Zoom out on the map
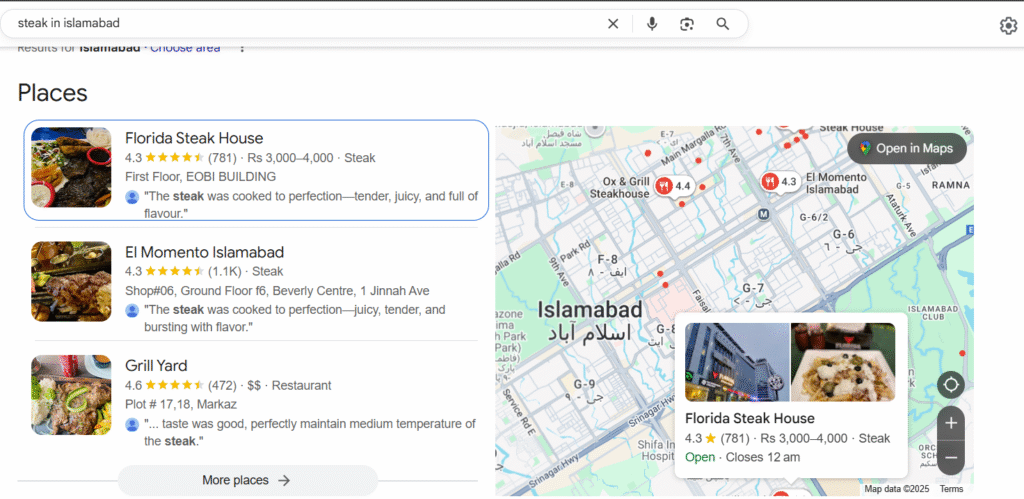 coord(950,457)
